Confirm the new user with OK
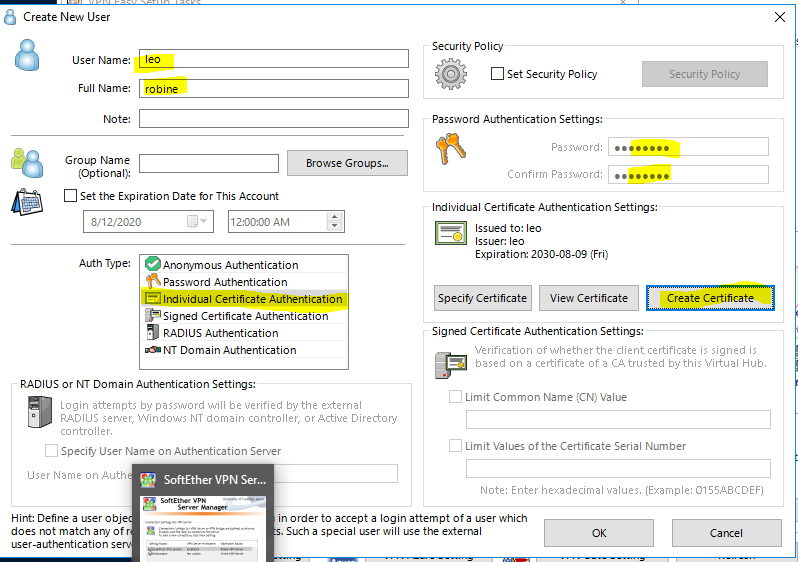This screenshot has height=562, width=798. (599, 533)
